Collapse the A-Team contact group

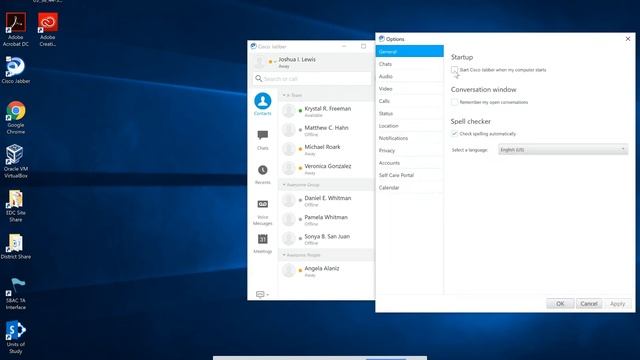[284, 95]
